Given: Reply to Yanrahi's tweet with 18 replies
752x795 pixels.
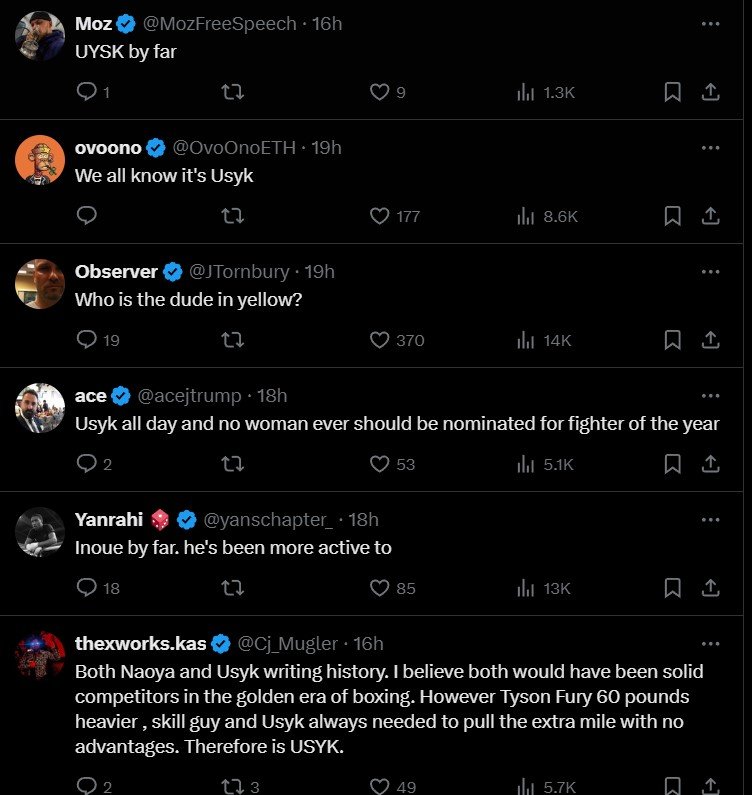Looking at the screenshot, I should pos(87,588).
